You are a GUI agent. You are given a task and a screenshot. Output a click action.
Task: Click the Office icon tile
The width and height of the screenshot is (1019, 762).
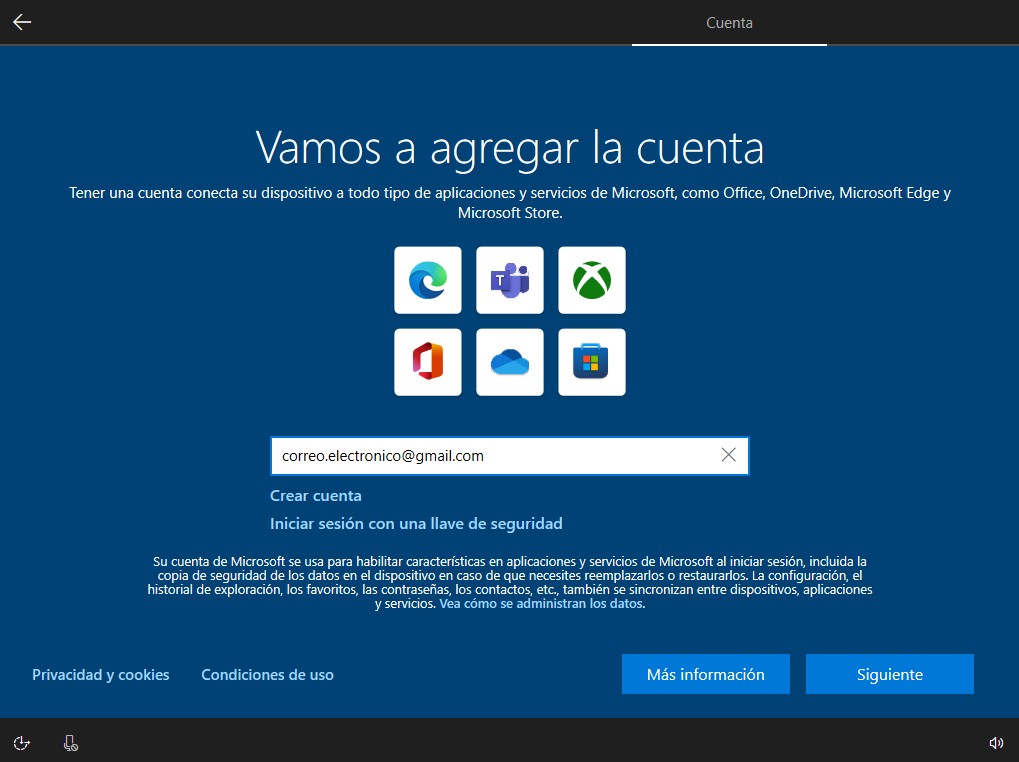[x=428, y=362]
